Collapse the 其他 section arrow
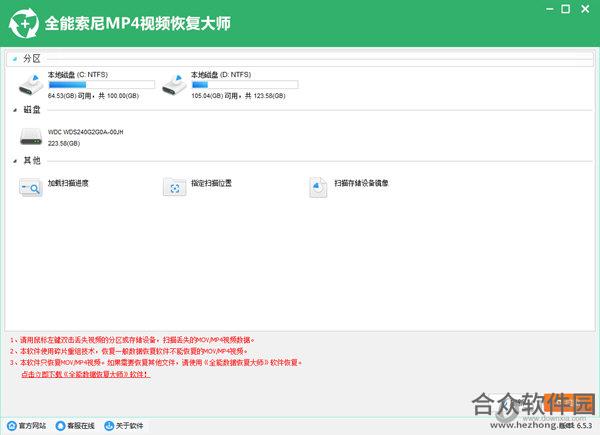This screenshot has height=435, width=600. [x=15, y=161]
